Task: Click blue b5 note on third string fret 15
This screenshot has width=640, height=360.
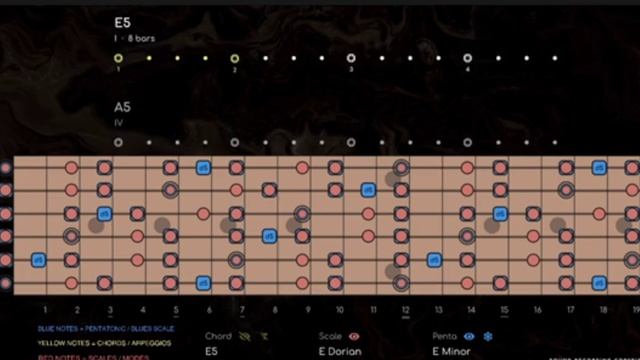Action: (500, 214)
